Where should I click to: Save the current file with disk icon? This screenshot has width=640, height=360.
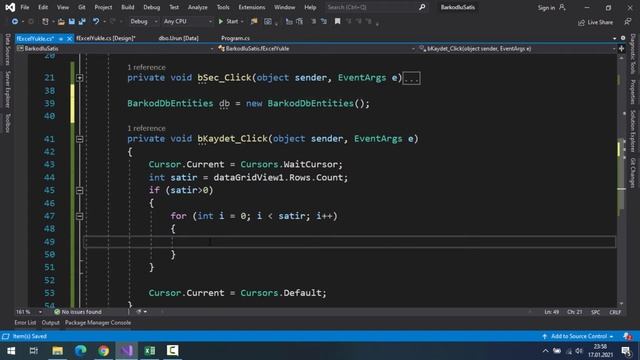pos(71,21)
